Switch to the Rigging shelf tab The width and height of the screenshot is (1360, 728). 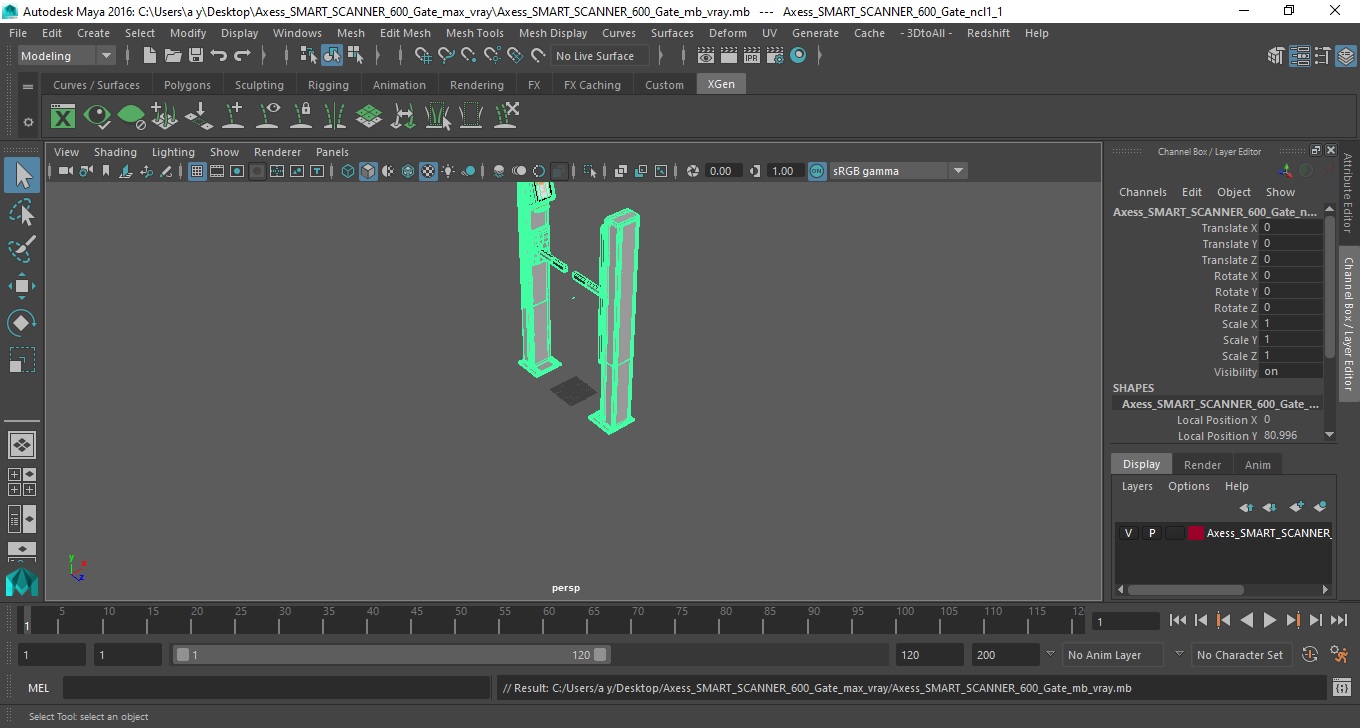point(328,85)
